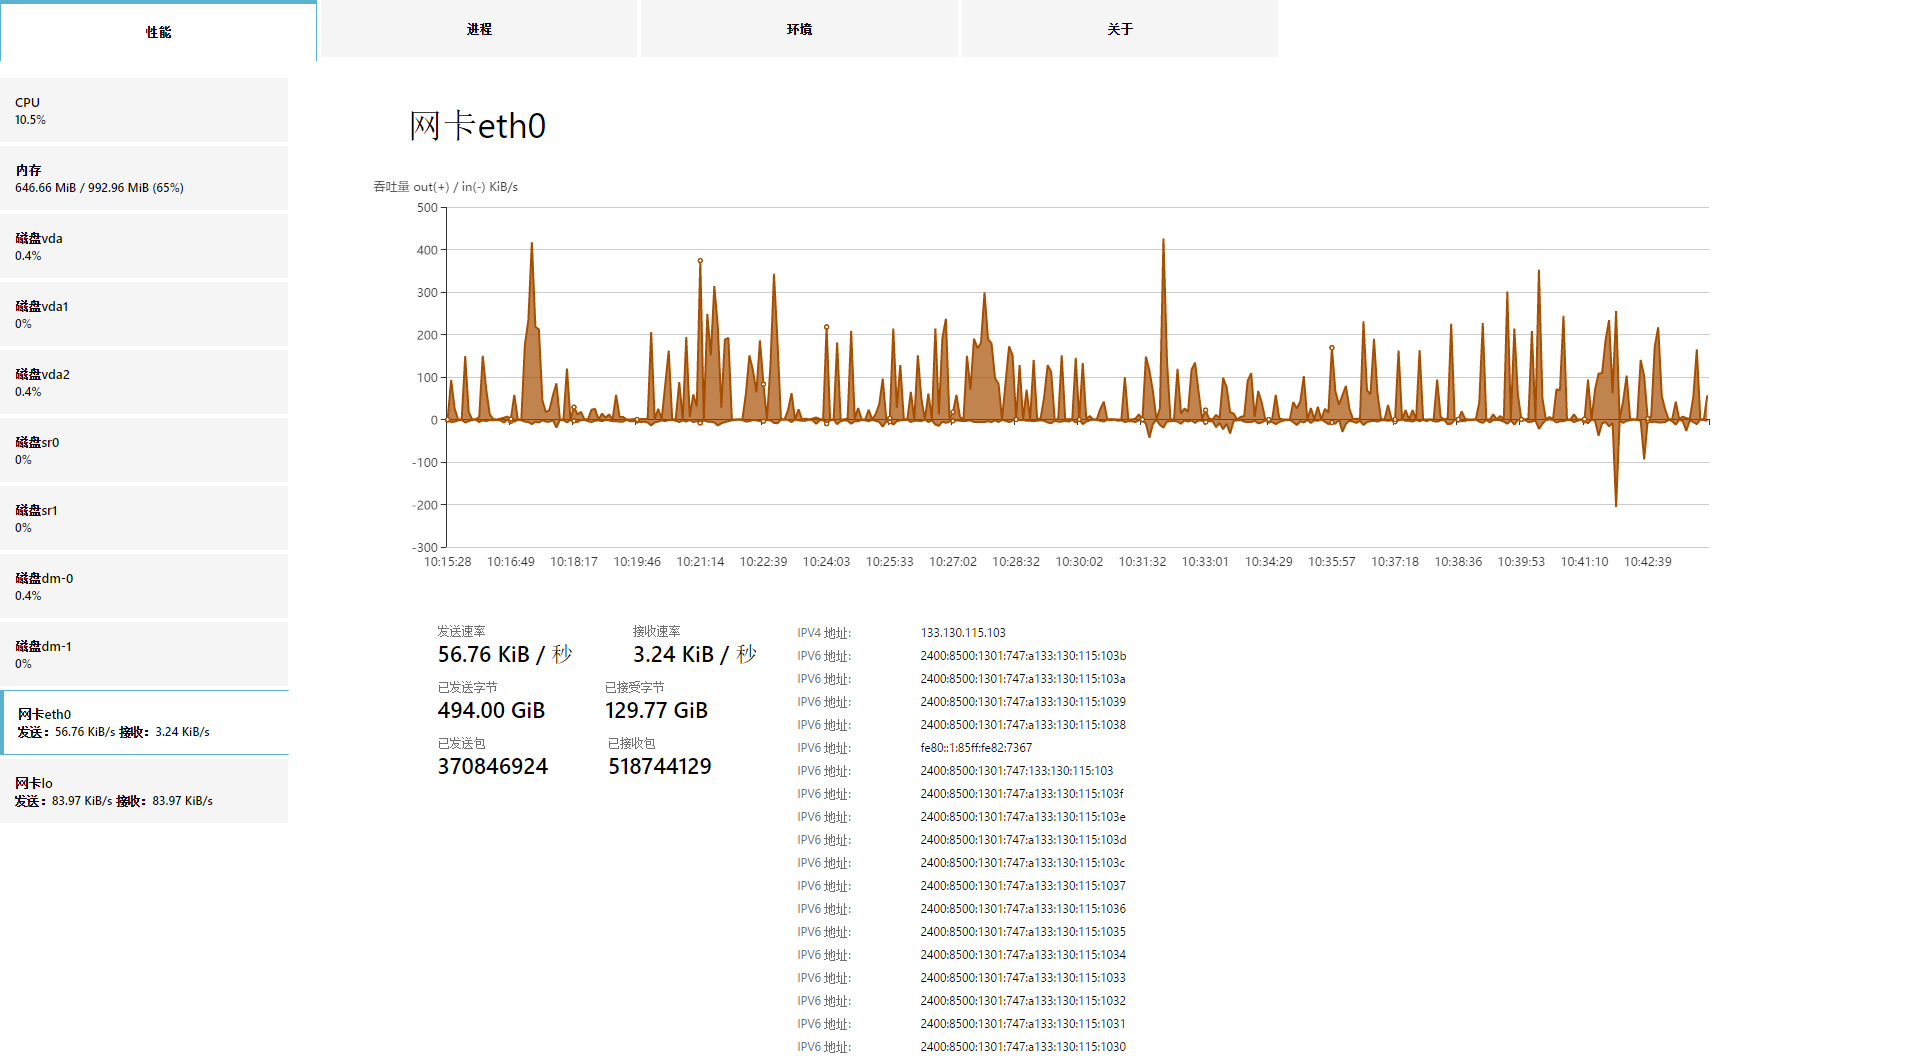The image size is (1920, 1061).
Task: Show 磁盘vda disk stats
Action: (144, 246)
